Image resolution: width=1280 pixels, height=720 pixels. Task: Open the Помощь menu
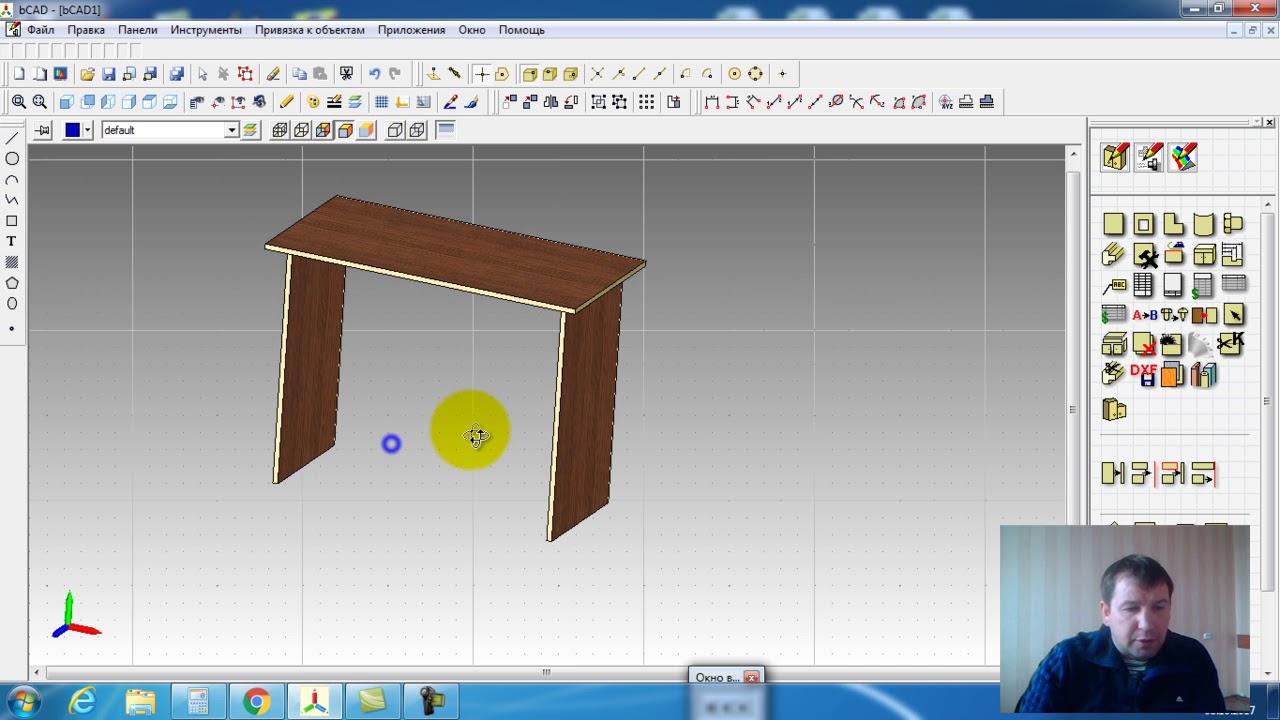tap(521, 30)
